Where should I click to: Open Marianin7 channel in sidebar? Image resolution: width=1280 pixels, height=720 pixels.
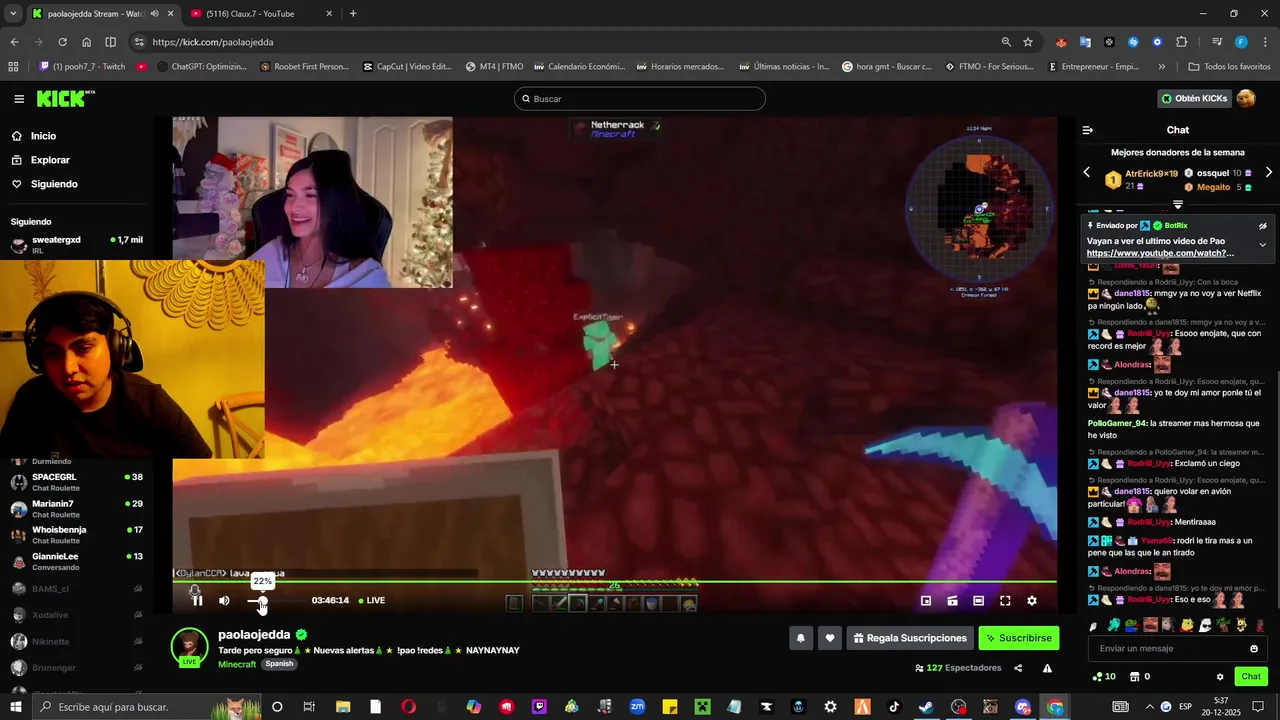pyautogui.click(x=77, y=508)
